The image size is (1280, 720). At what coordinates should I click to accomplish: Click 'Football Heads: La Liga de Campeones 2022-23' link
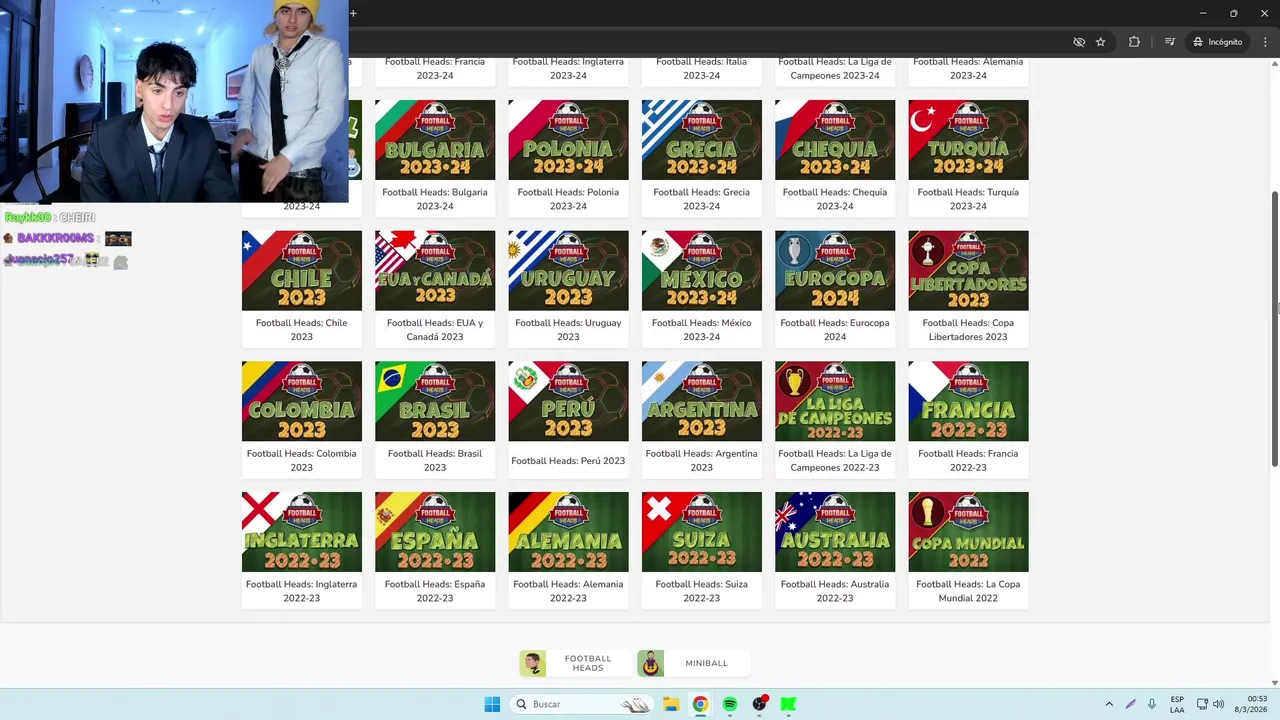click(835, 460)
